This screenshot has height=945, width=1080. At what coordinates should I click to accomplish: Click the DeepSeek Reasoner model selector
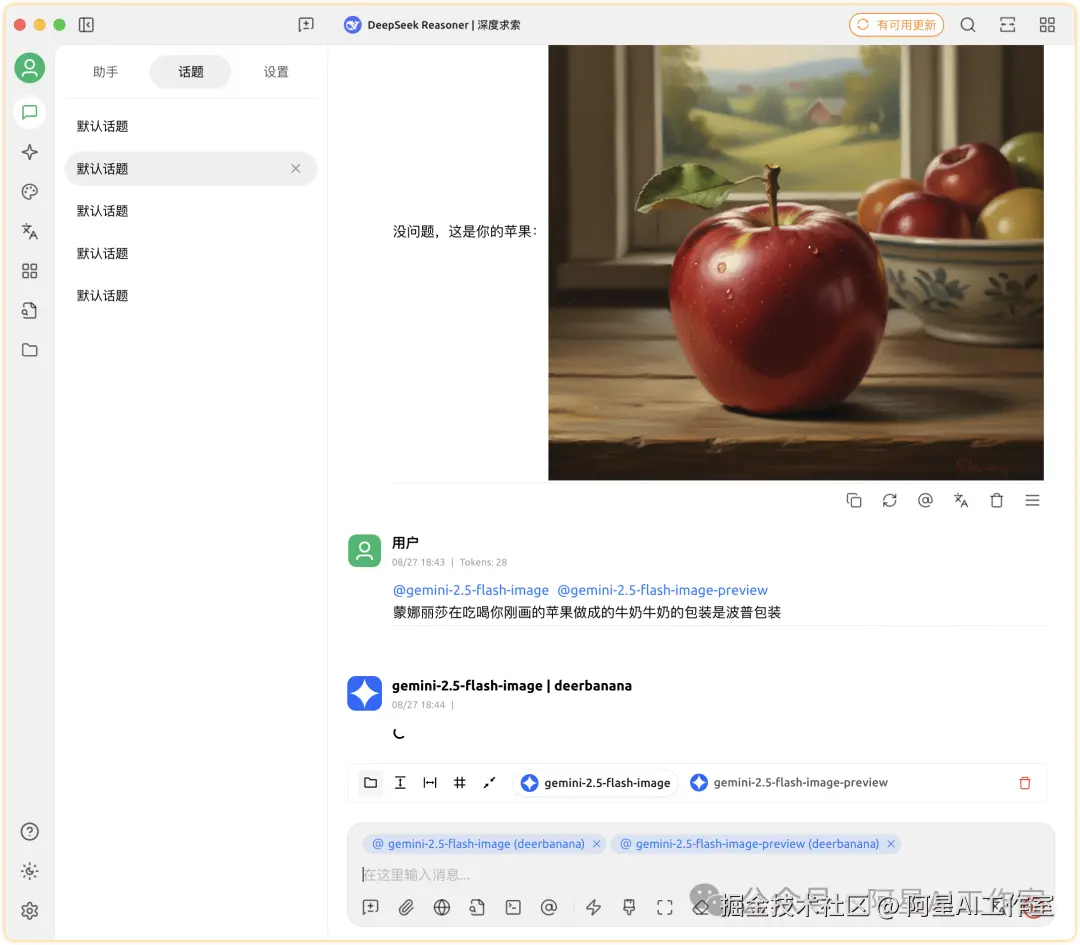click(x=432, y=25)
